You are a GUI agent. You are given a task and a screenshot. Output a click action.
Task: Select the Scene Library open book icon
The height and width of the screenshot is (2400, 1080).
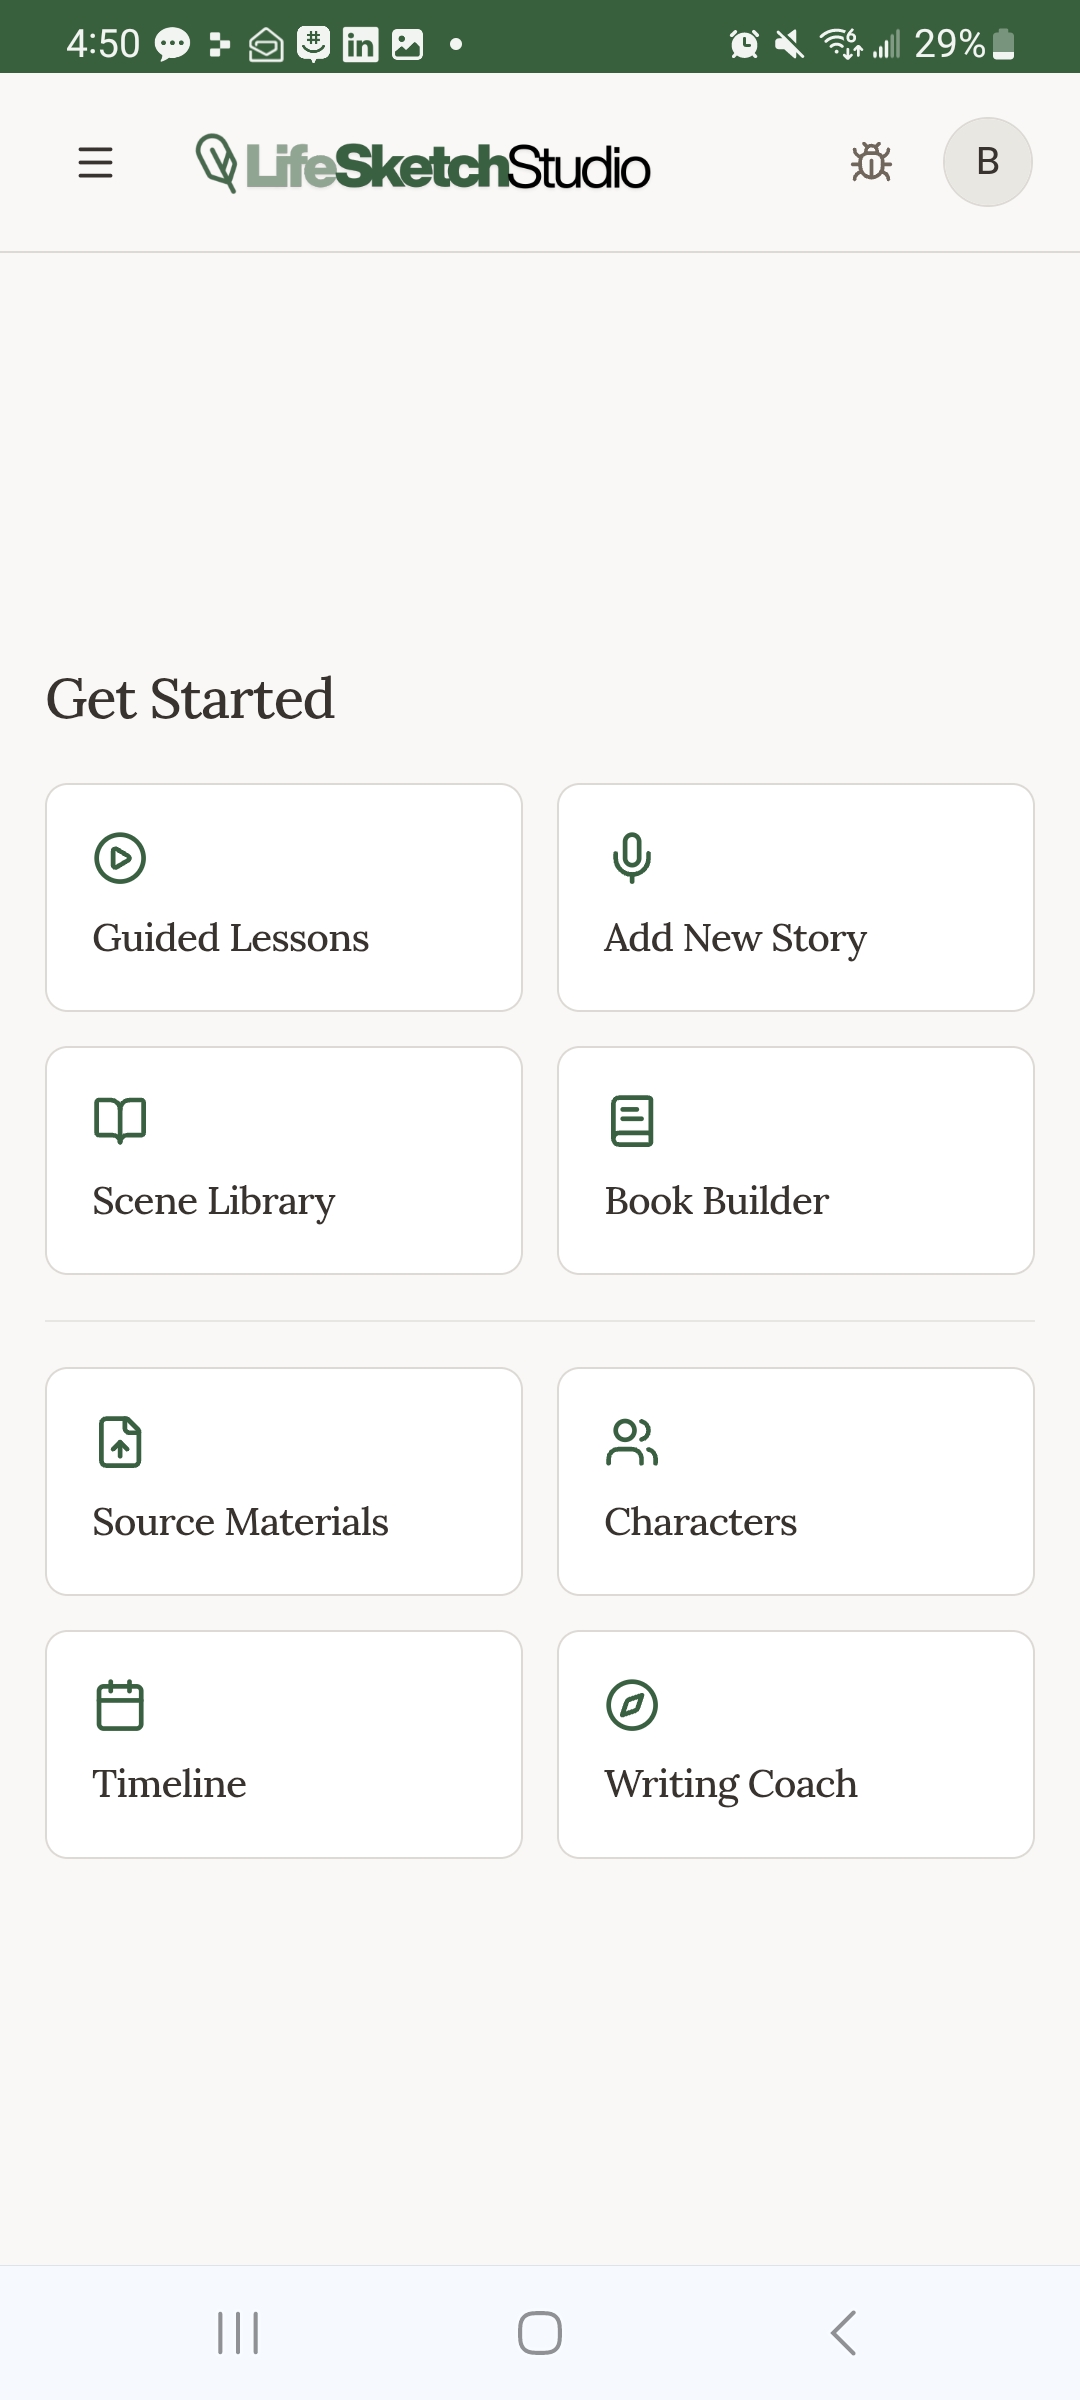tap(120, 1120)
